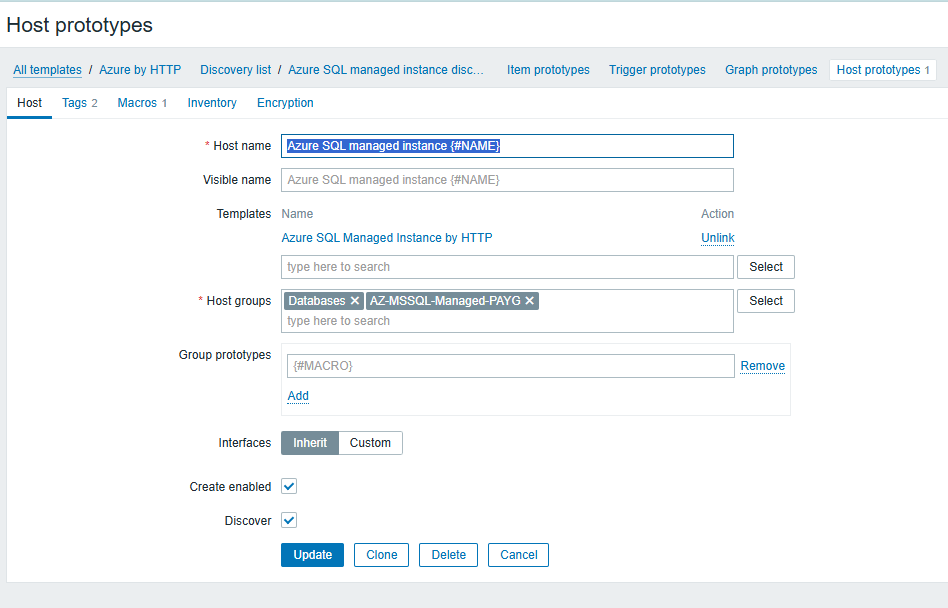The image size is (948, 608).
Task: Open the Macros tab
Action: (x=142, y=103)
